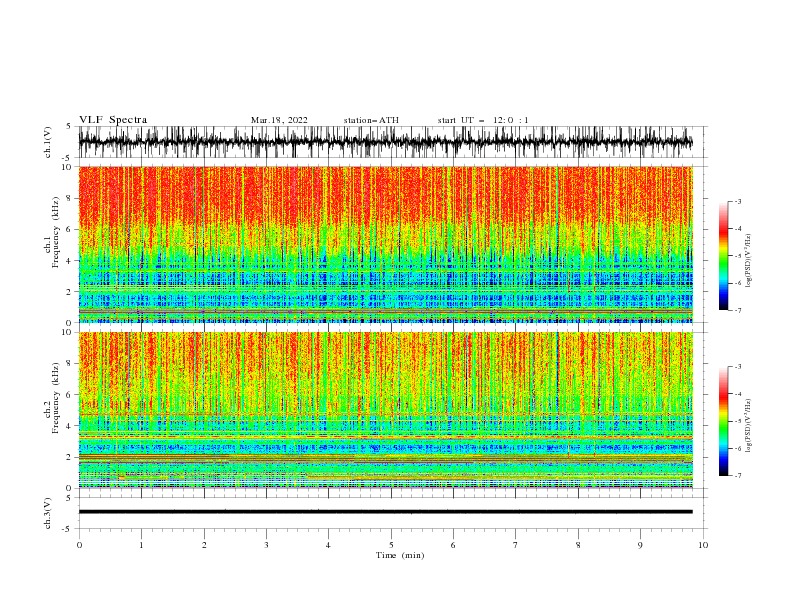The image size is (792, 612).
Task: Click the 'ch.1(V)' waveform axis label
Action: (x=48, y=142)
